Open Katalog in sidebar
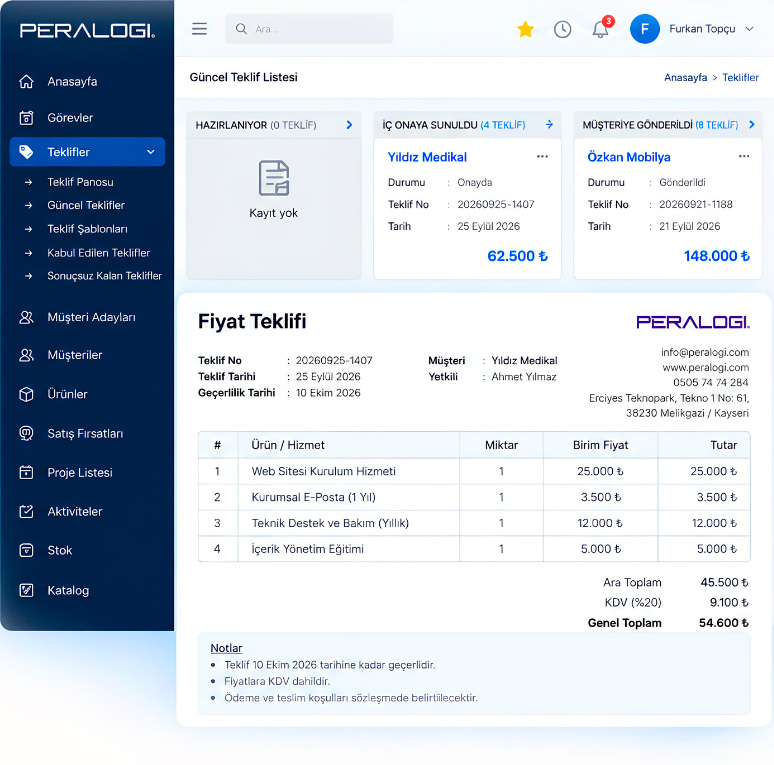The image size is (774, 765). tap(68, 590)
